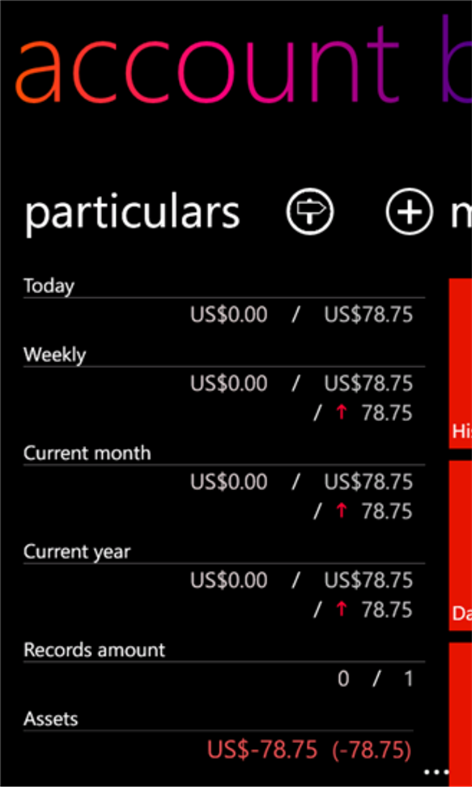Select the Records amount label
The height and width of the screenshot is (787, 472).
point(94,650)
